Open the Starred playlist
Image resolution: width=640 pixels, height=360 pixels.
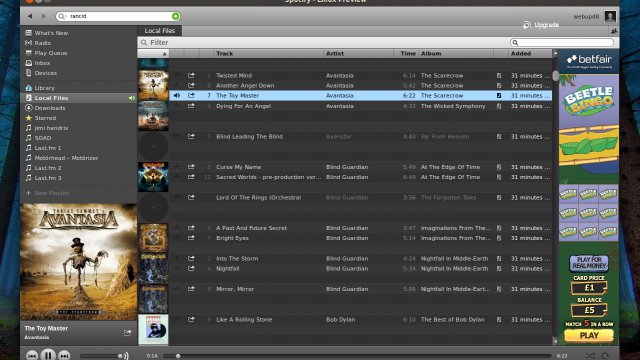(x=40, y=118)
